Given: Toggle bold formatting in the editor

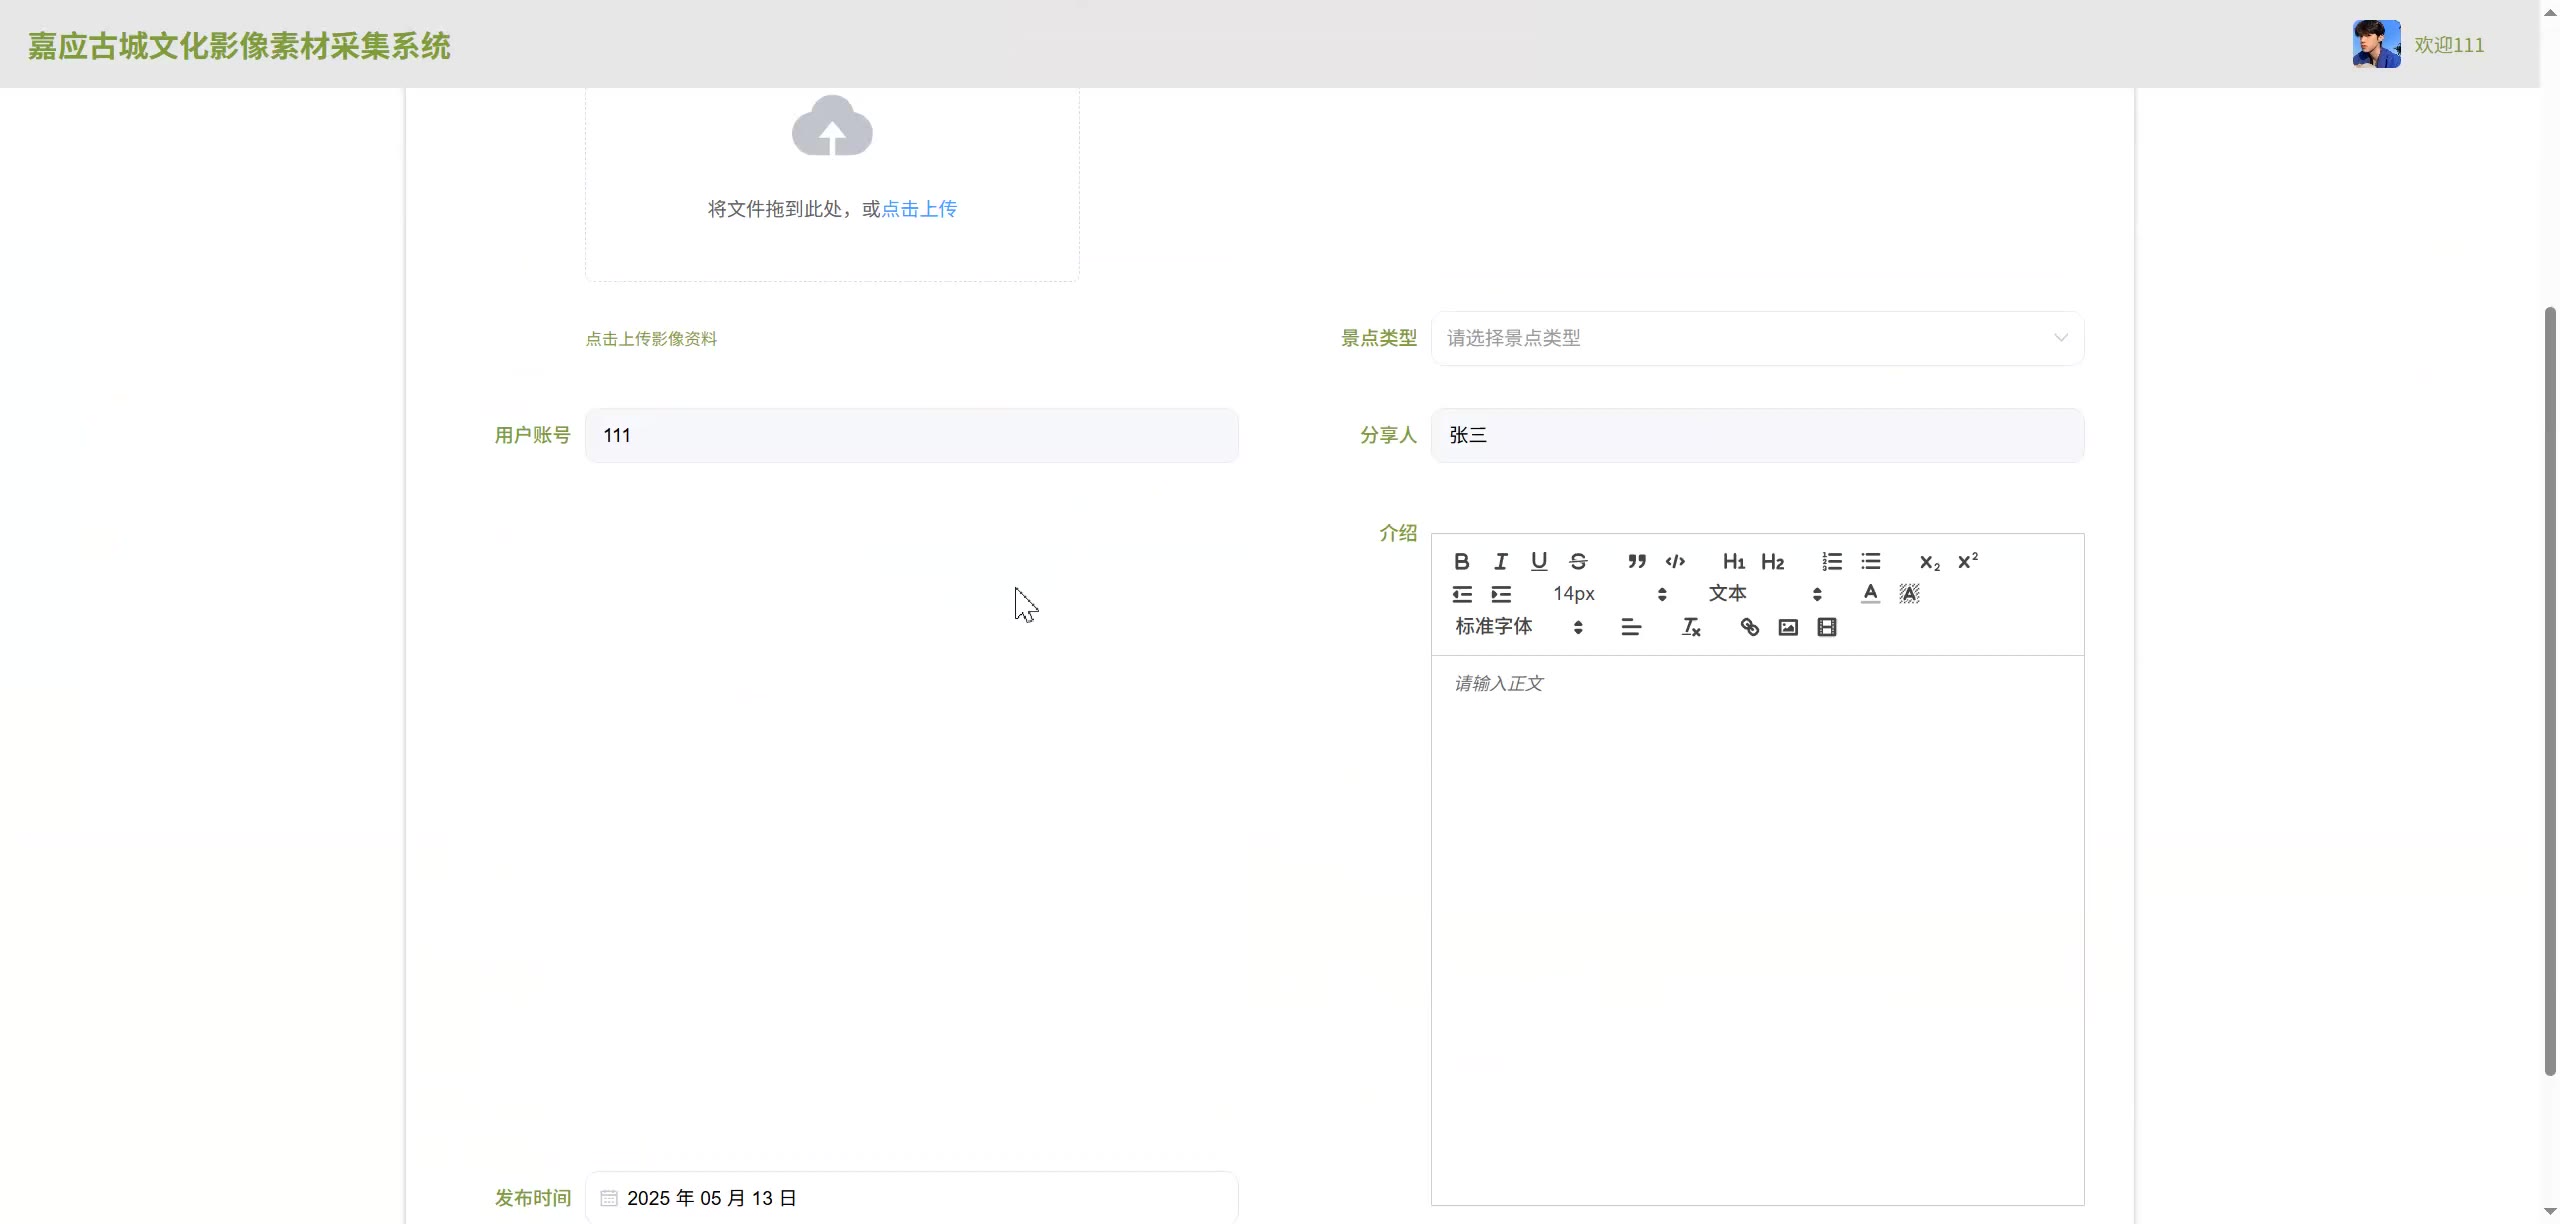Looking at the screenshot, I should pyautogui.click(x=1461, y=561).
